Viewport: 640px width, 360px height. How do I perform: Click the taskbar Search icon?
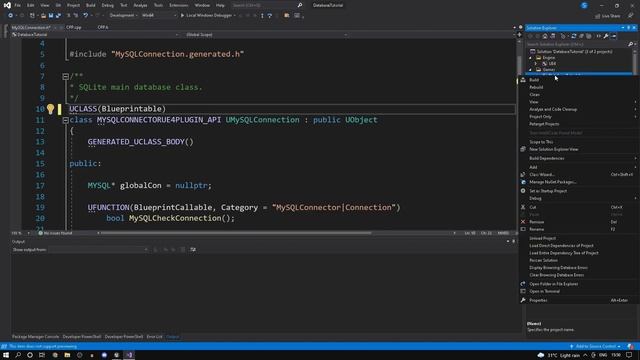(18, 355)
